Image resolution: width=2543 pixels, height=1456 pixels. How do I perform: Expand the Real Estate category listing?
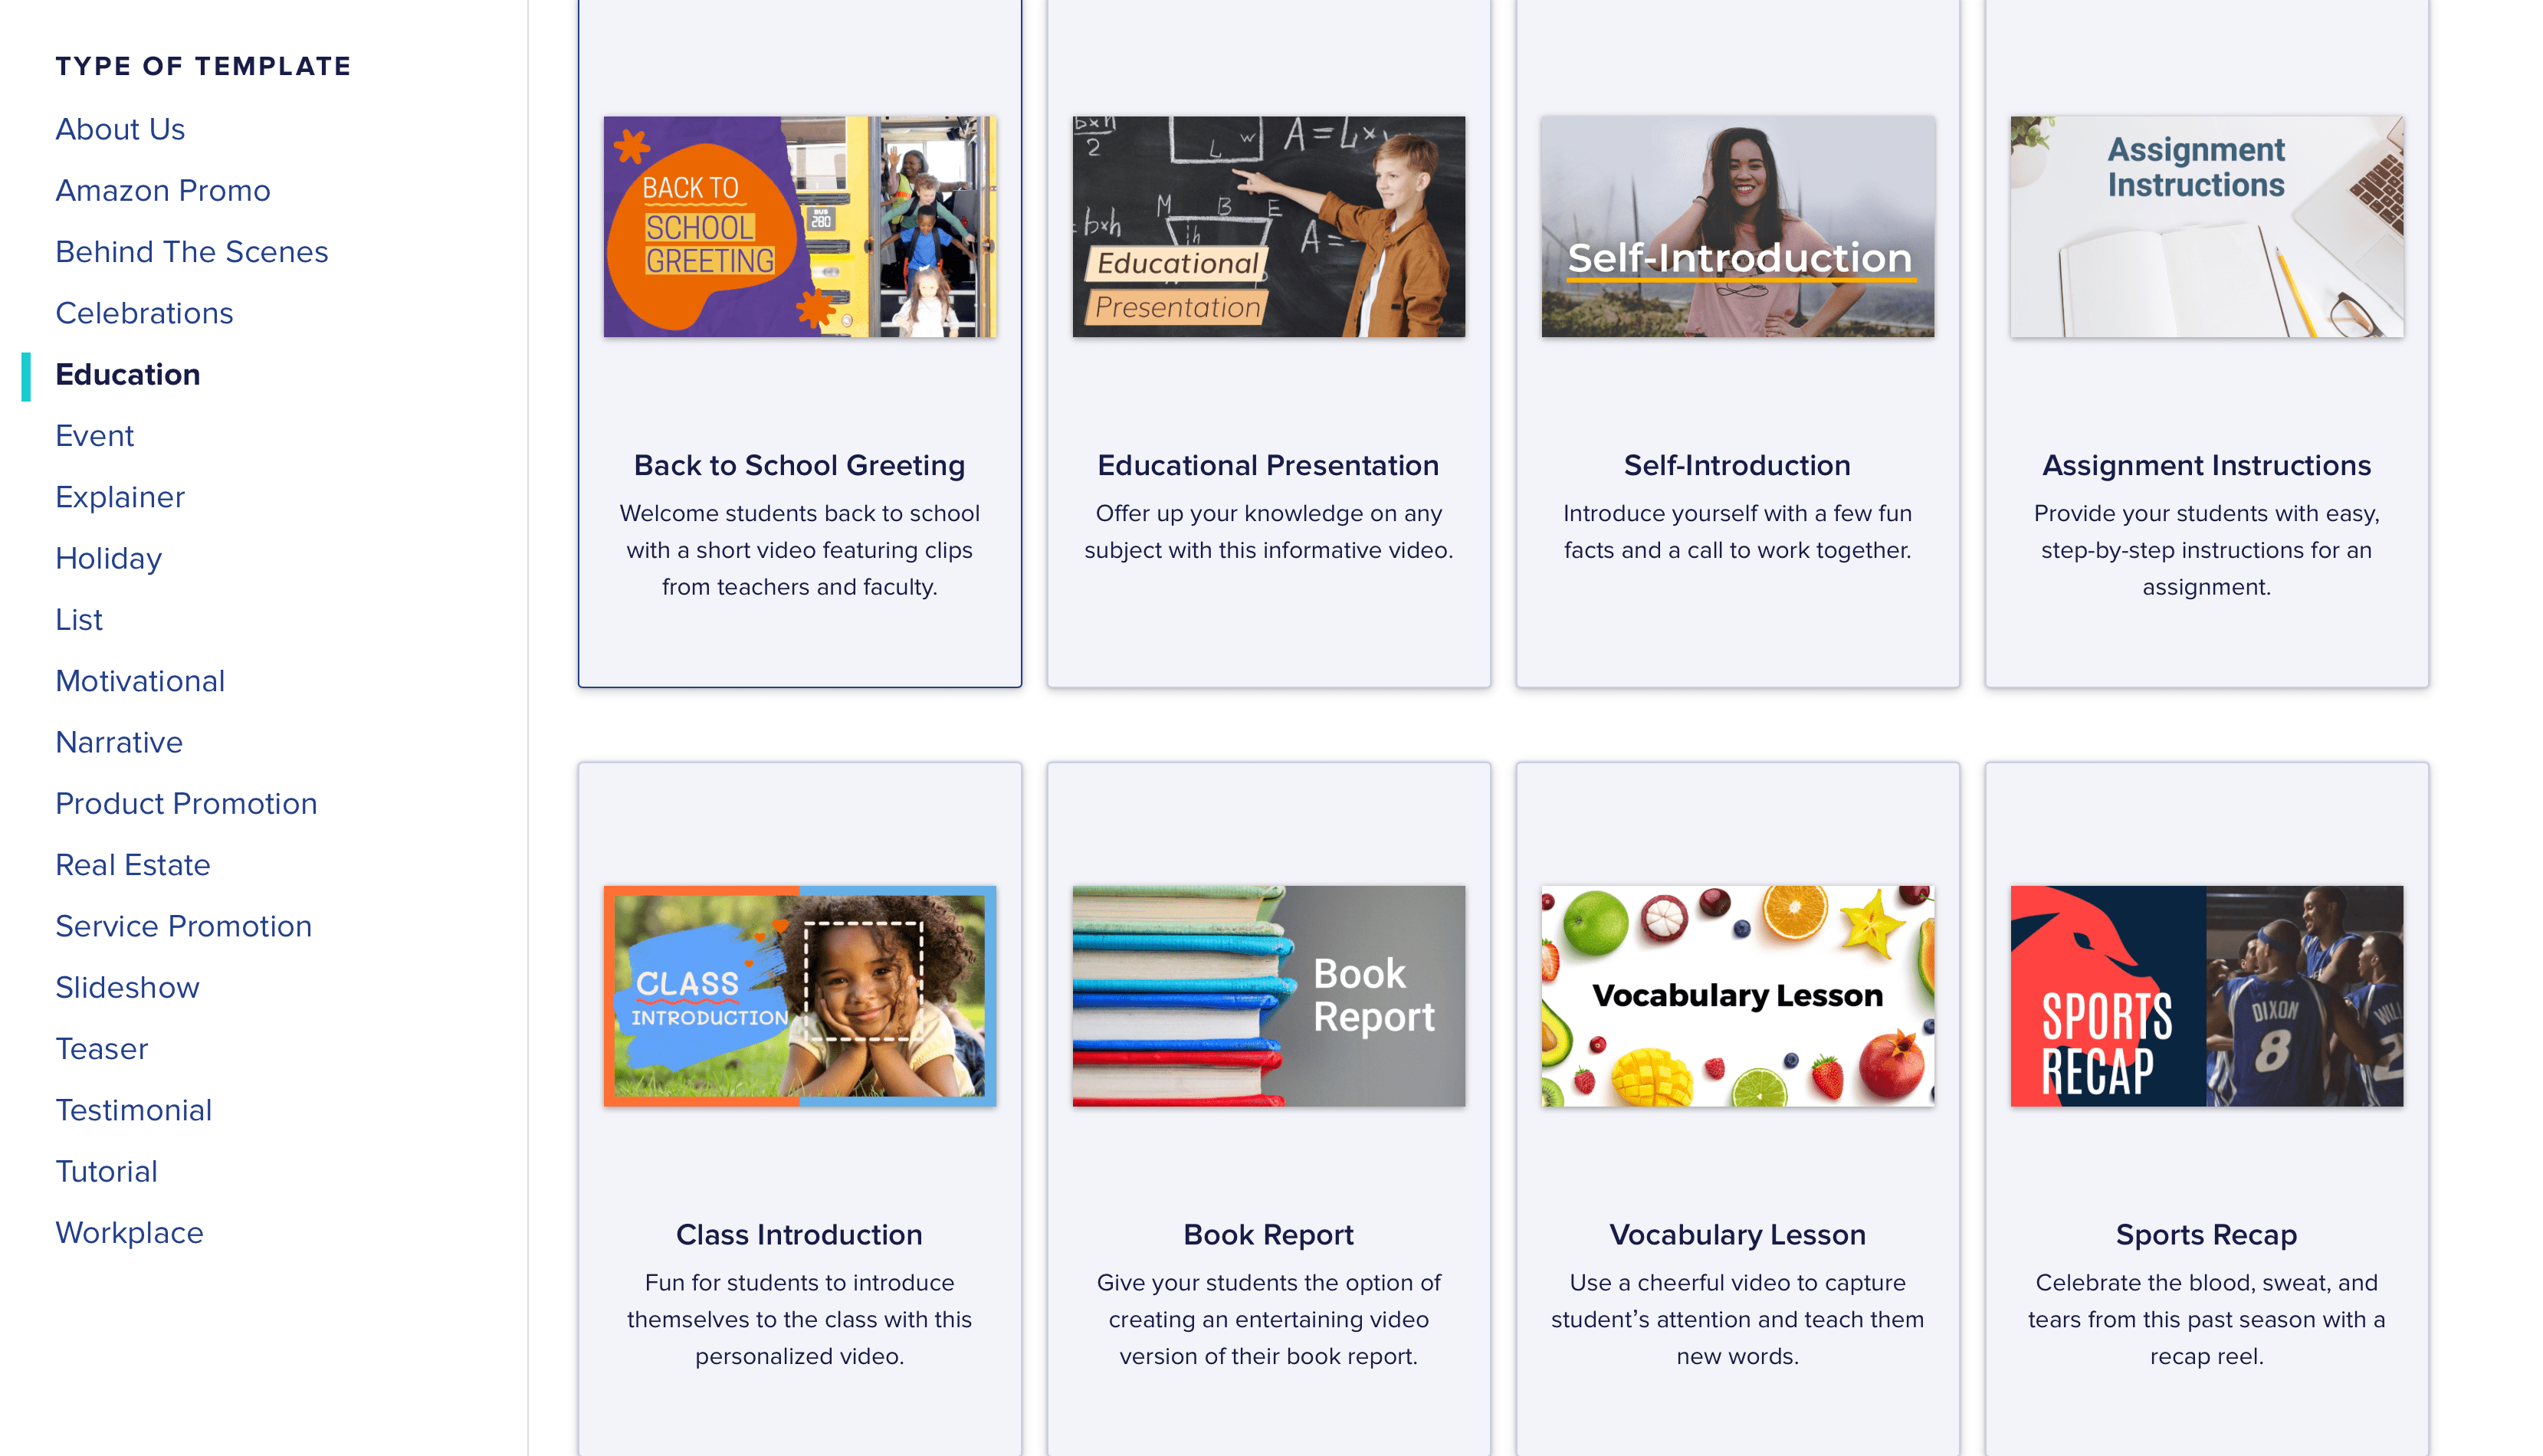133,864
